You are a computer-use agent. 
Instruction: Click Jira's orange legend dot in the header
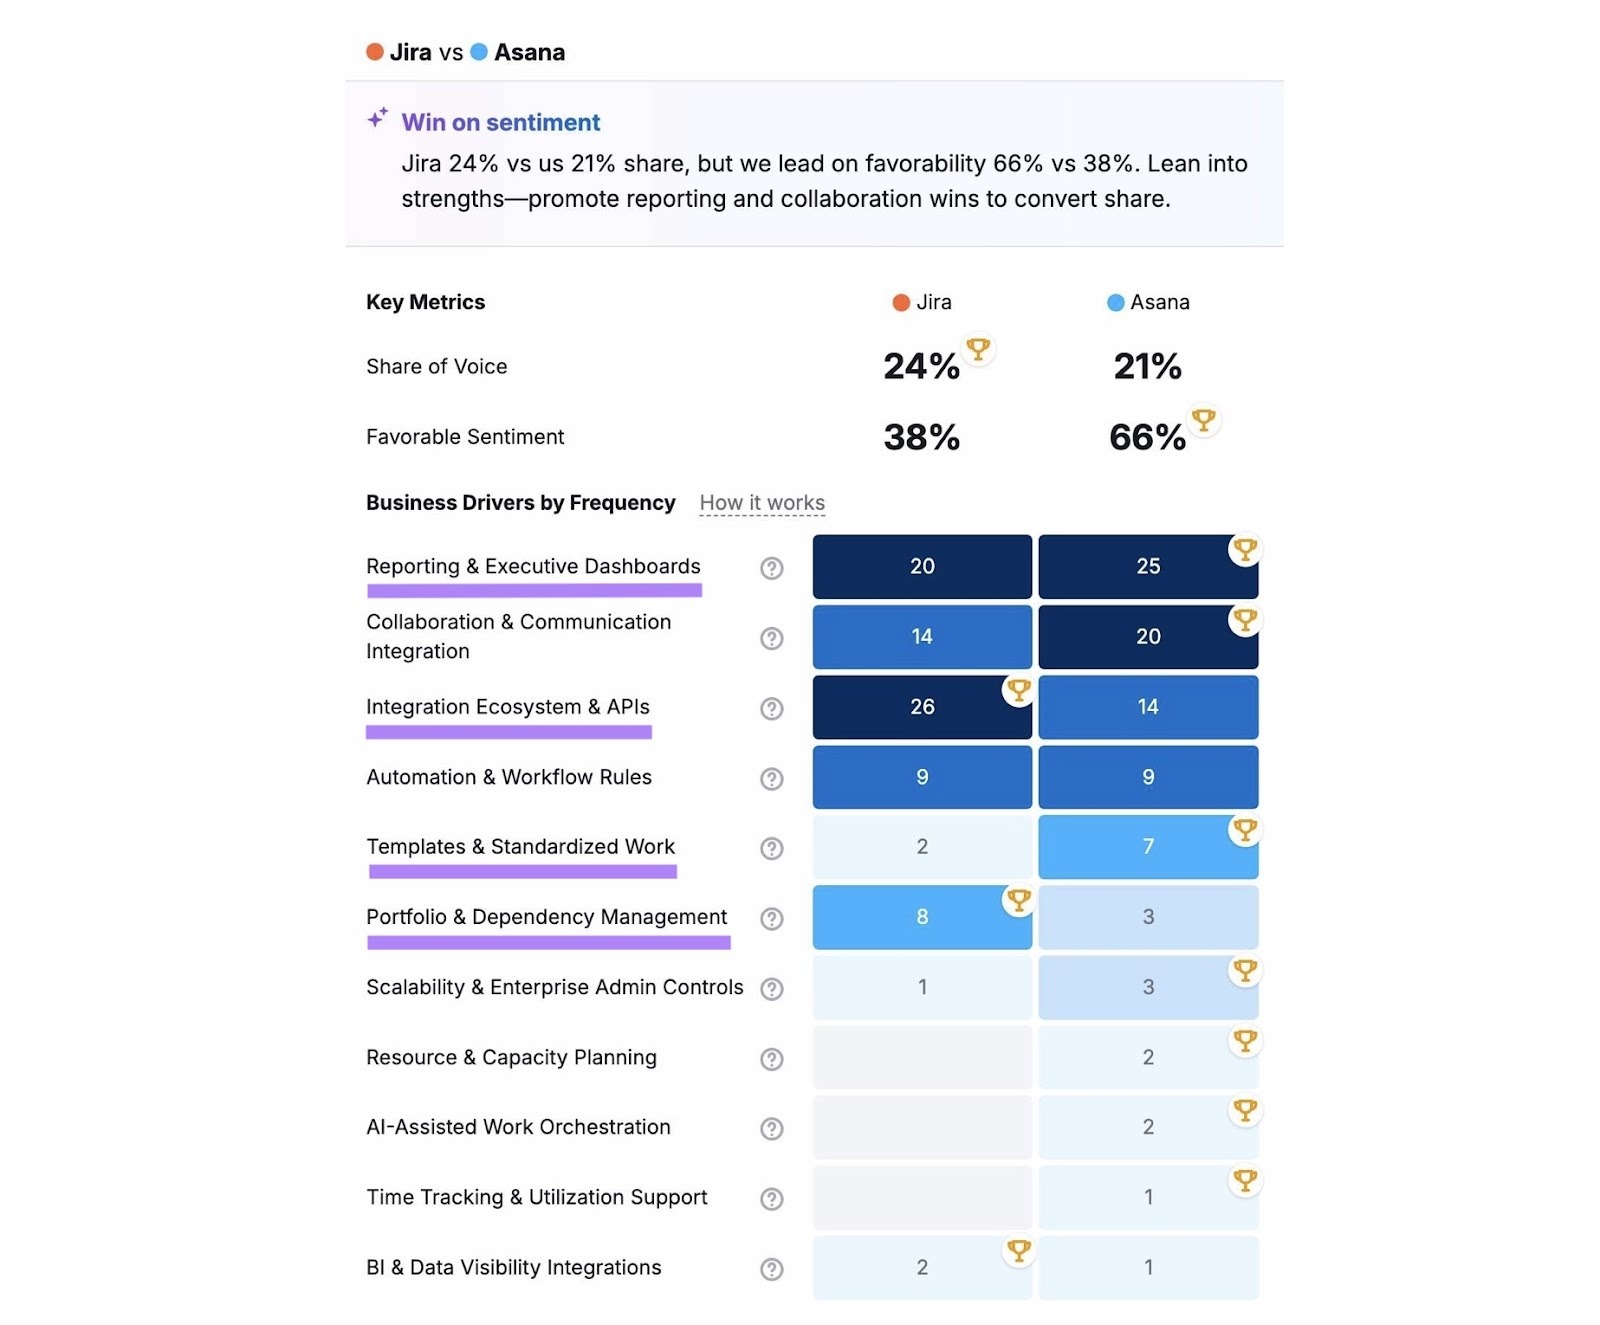[x=375, y=51]
